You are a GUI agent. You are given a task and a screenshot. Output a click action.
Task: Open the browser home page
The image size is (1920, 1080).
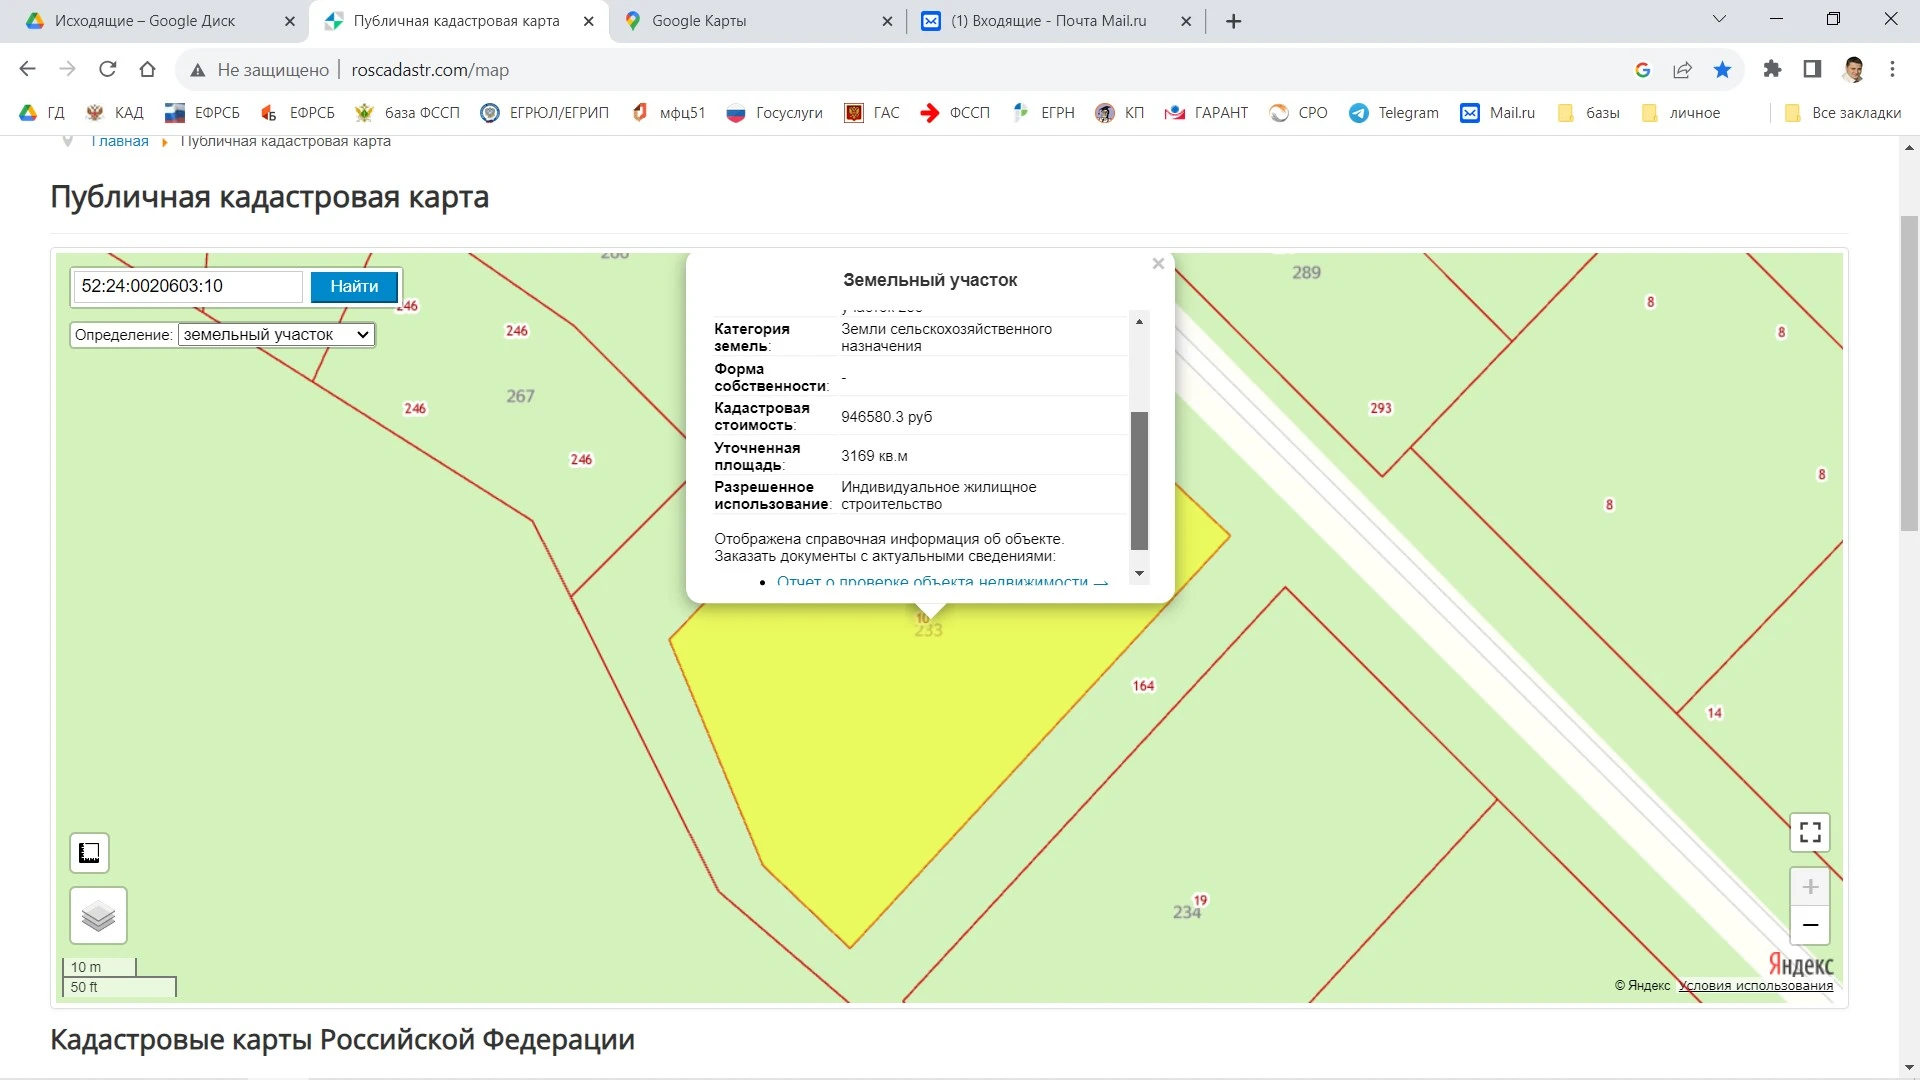point(147,69)
